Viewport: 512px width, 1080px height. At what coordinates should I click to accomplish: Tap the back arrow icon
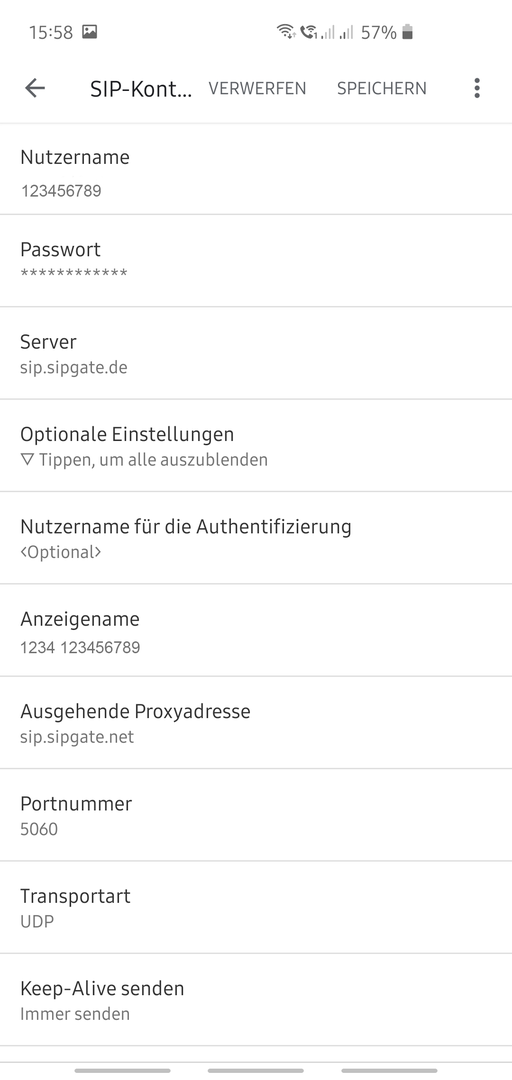34,88
